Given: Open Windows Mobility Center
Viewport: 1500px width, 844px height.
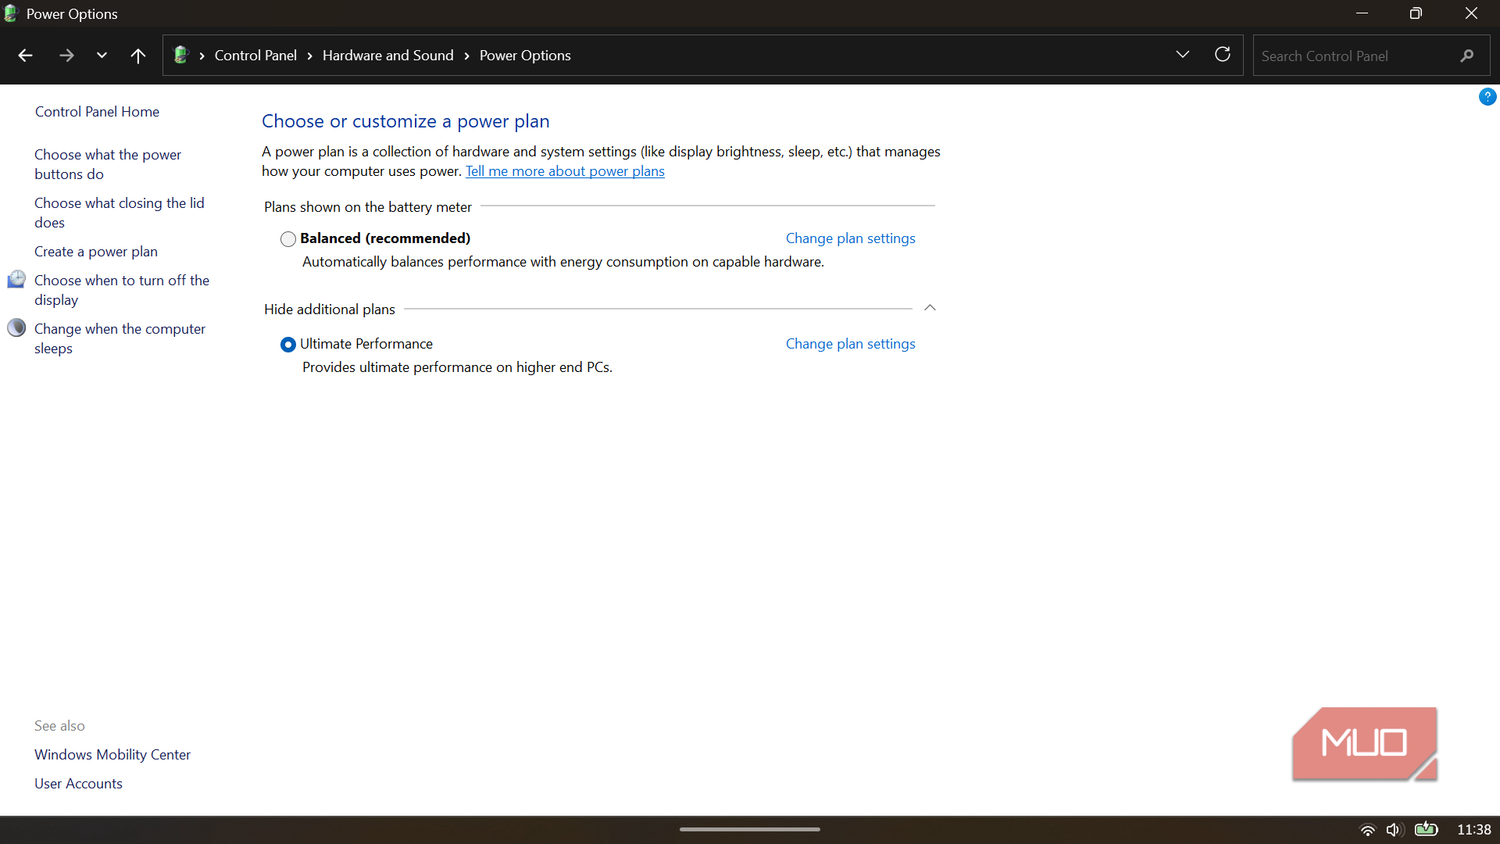Looking at the screenshot, I should [x=112, y=754].
